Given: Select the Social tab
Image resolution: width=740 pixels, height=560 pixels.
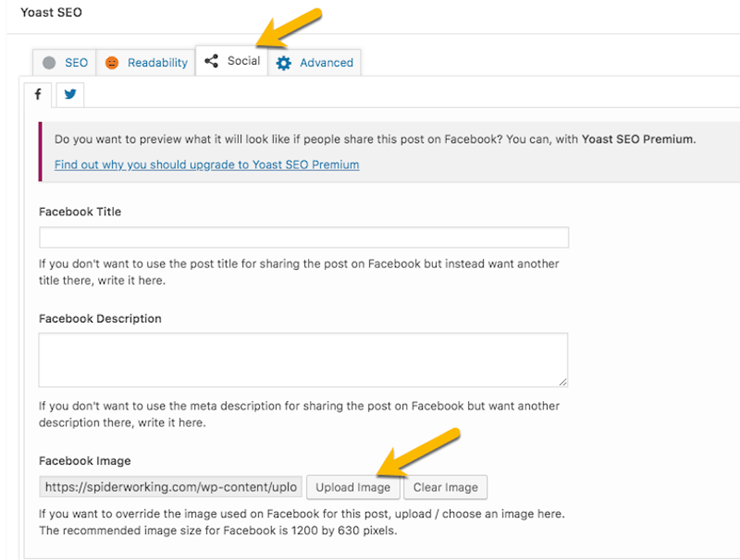Looking at the screenshot, I should tap(232, 61).
